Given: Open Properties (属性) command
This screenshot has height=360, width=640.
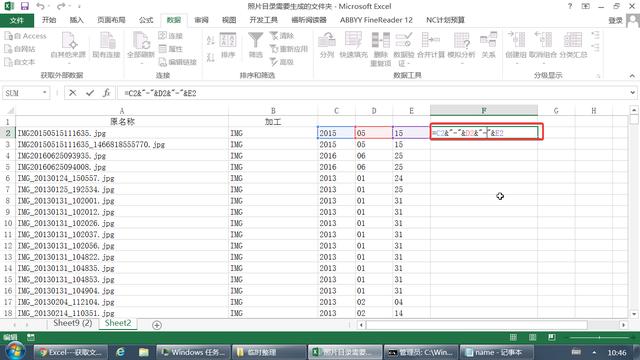Looking at the screenshot, I should 171,49.
